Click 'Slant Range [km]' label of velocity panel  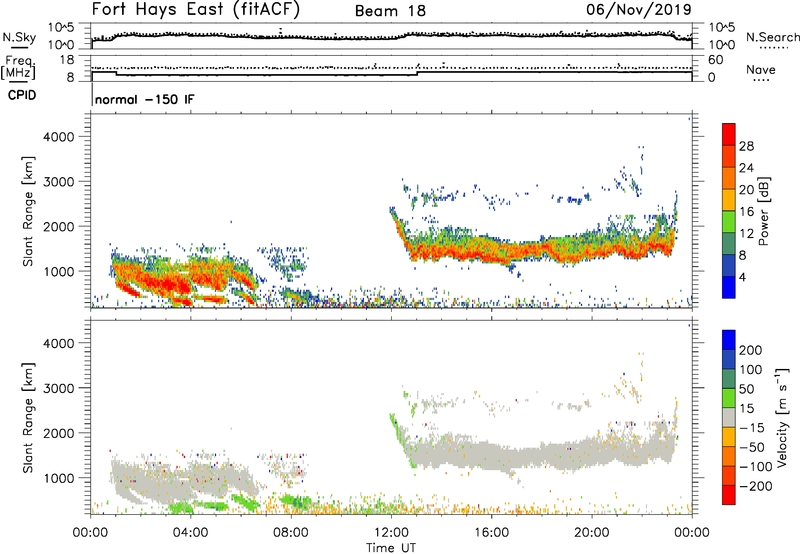(28, 418)
